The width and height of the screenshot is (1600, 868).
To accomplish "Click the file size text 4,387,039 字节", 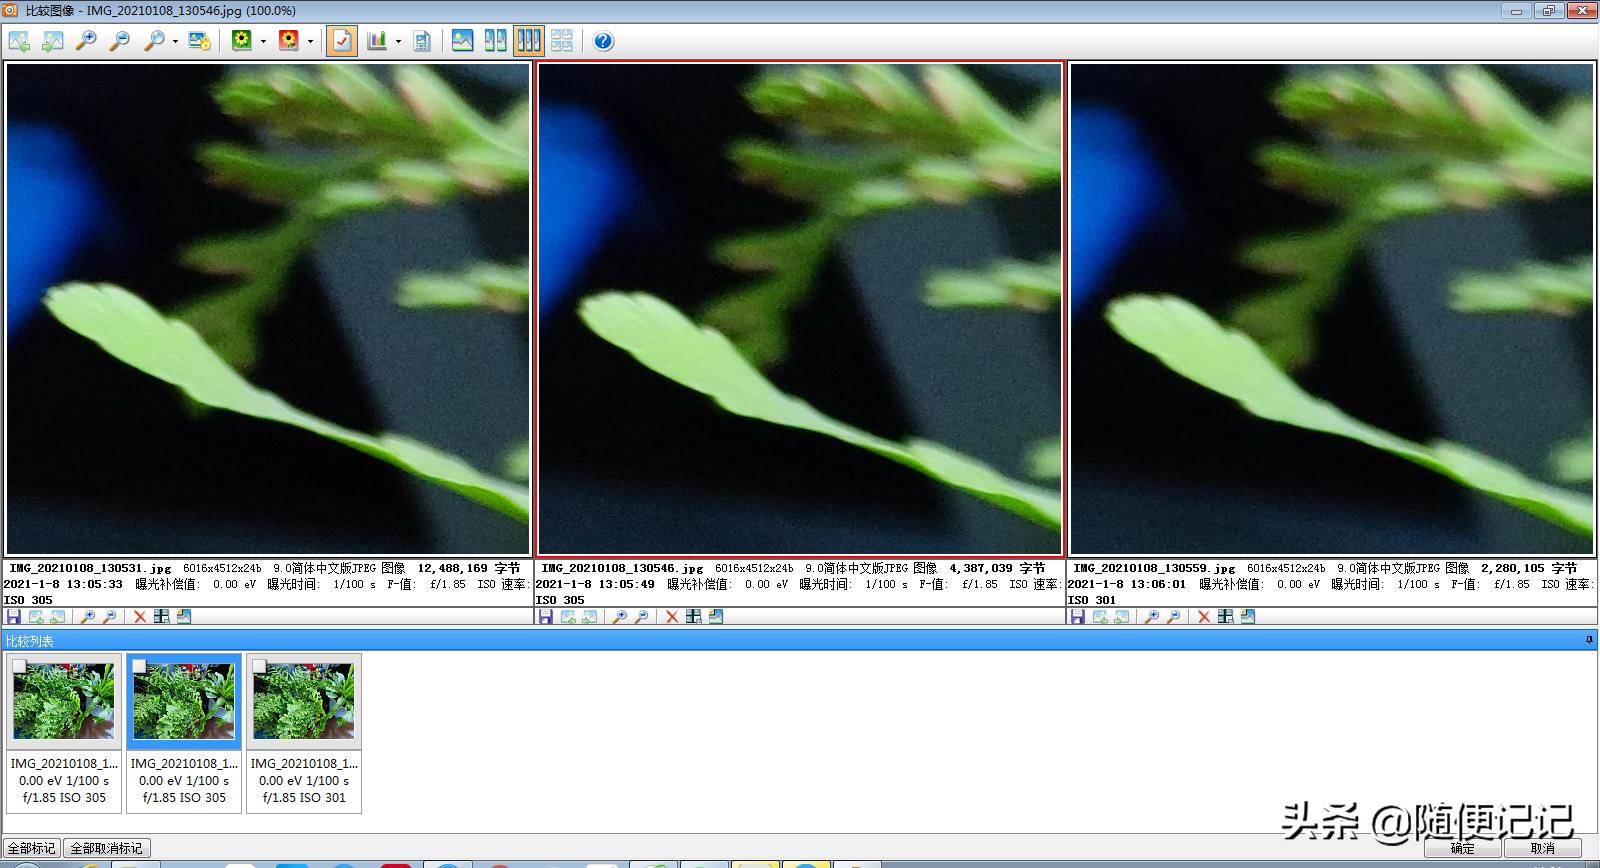I will click(x=997, y=568).
